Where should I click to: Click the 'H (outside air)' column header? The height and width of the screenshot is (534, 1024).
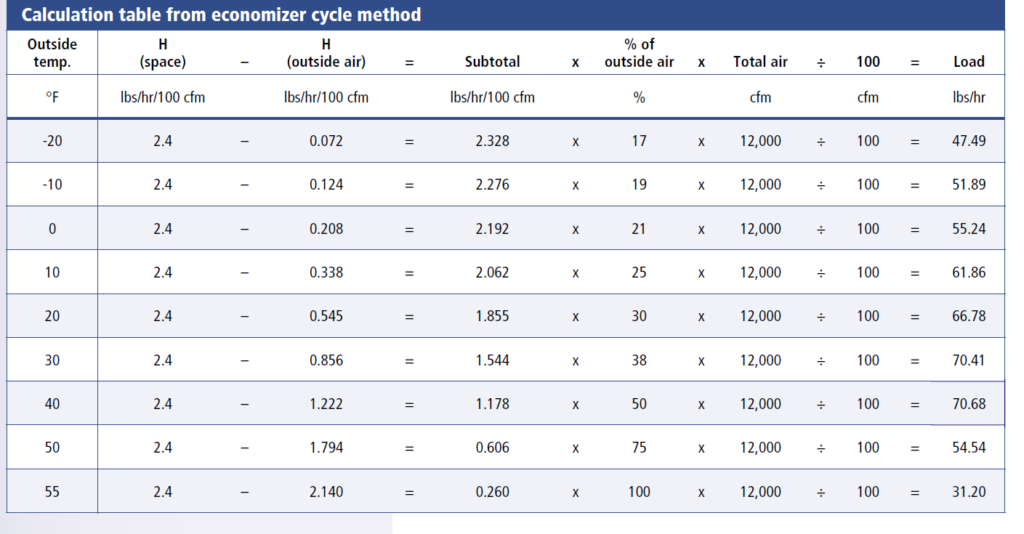[326, 53]
